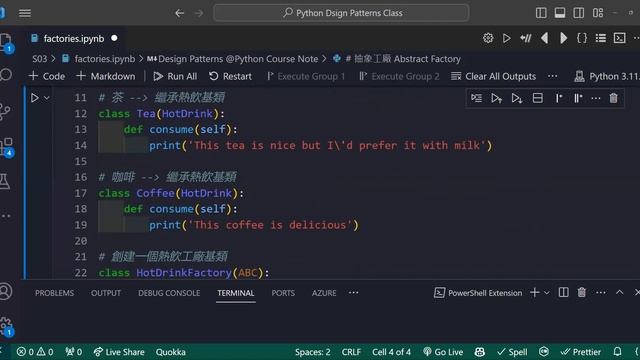Click the S03 breadcrumb
Image resolution: width=640 pixels, height=360 pixels.
(40, 59)
